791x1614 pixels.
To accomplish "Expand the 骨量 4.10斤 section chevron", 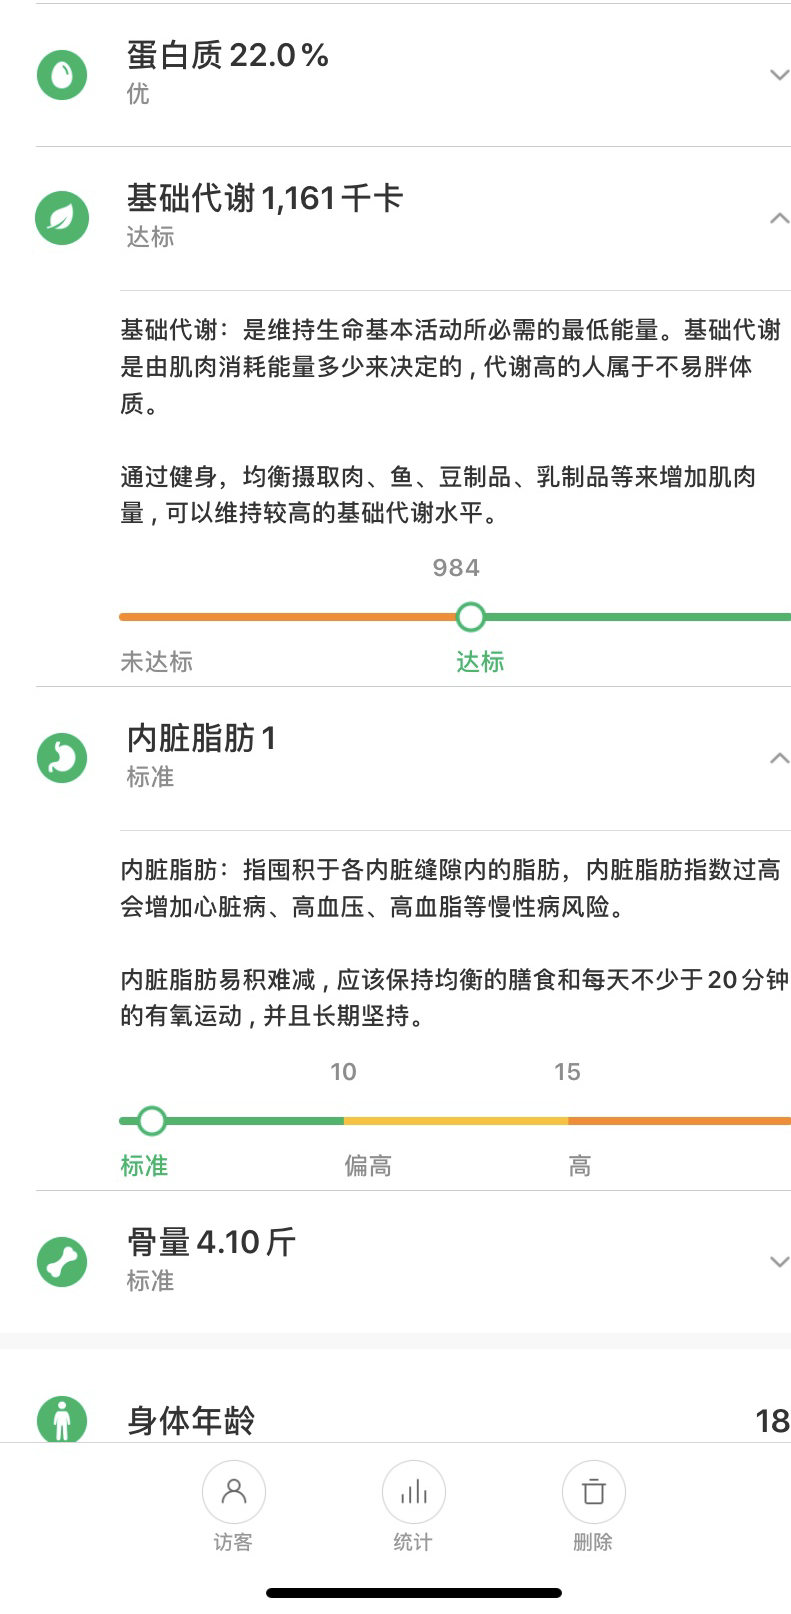I will [x=779, y=1262].
